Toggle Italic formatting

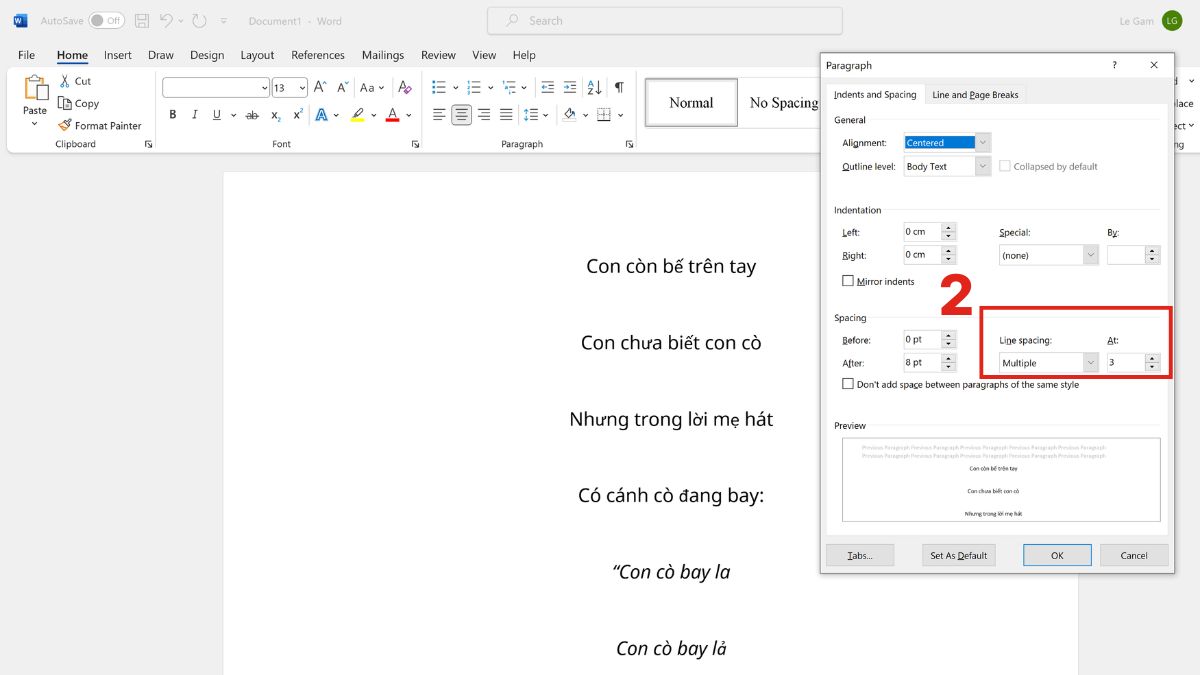195,115
